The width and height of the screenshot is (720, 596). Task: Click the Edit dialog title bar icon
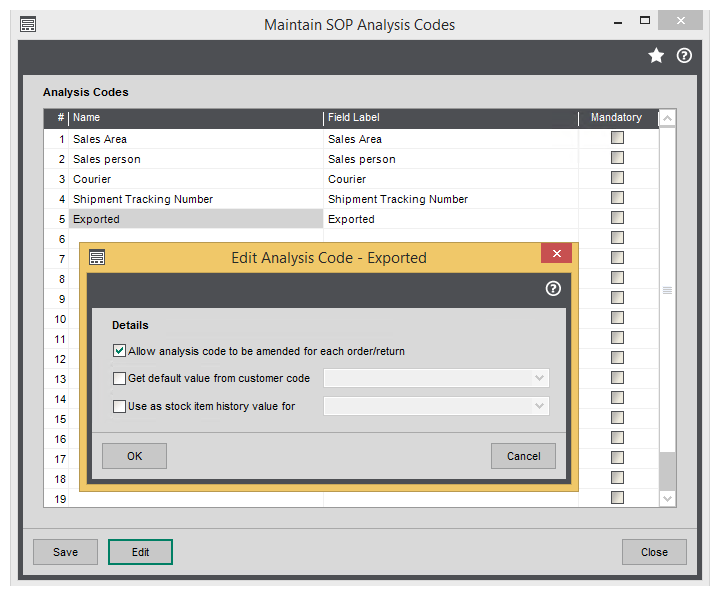point(97,258)
